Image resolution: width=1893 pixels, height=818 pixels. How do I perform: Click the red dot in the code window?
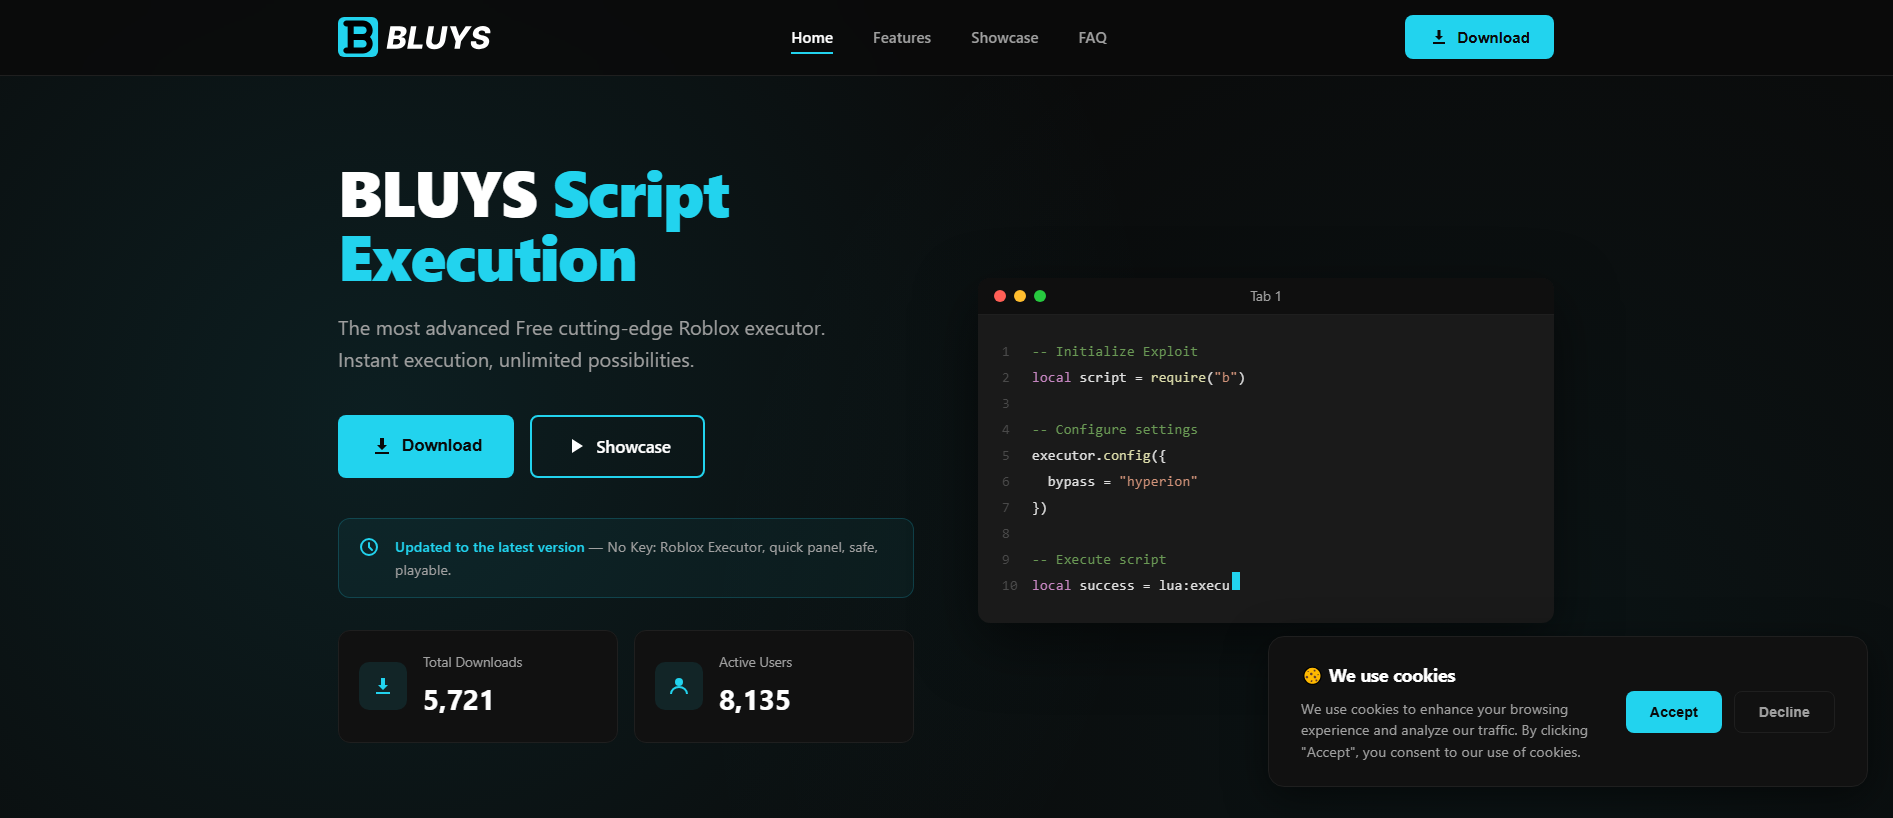(1000, 296)
